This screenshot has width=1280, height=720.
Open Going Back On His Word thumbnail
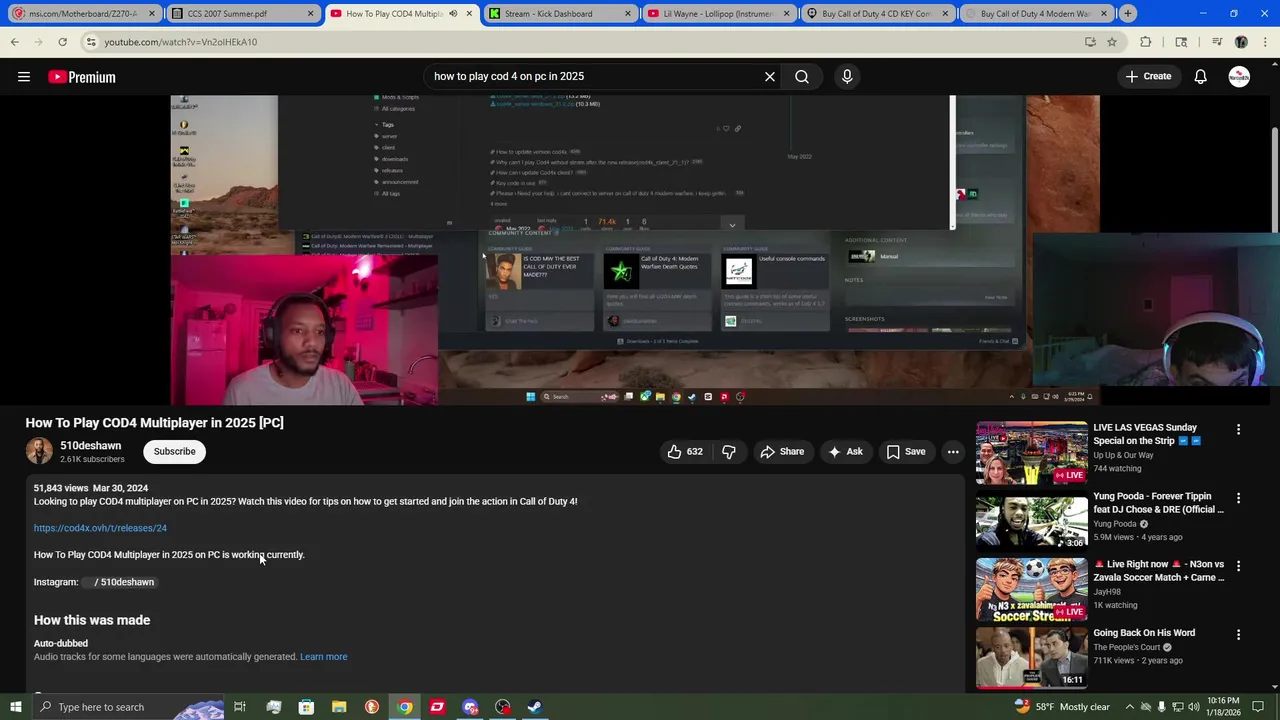(x=1031, y=658)
